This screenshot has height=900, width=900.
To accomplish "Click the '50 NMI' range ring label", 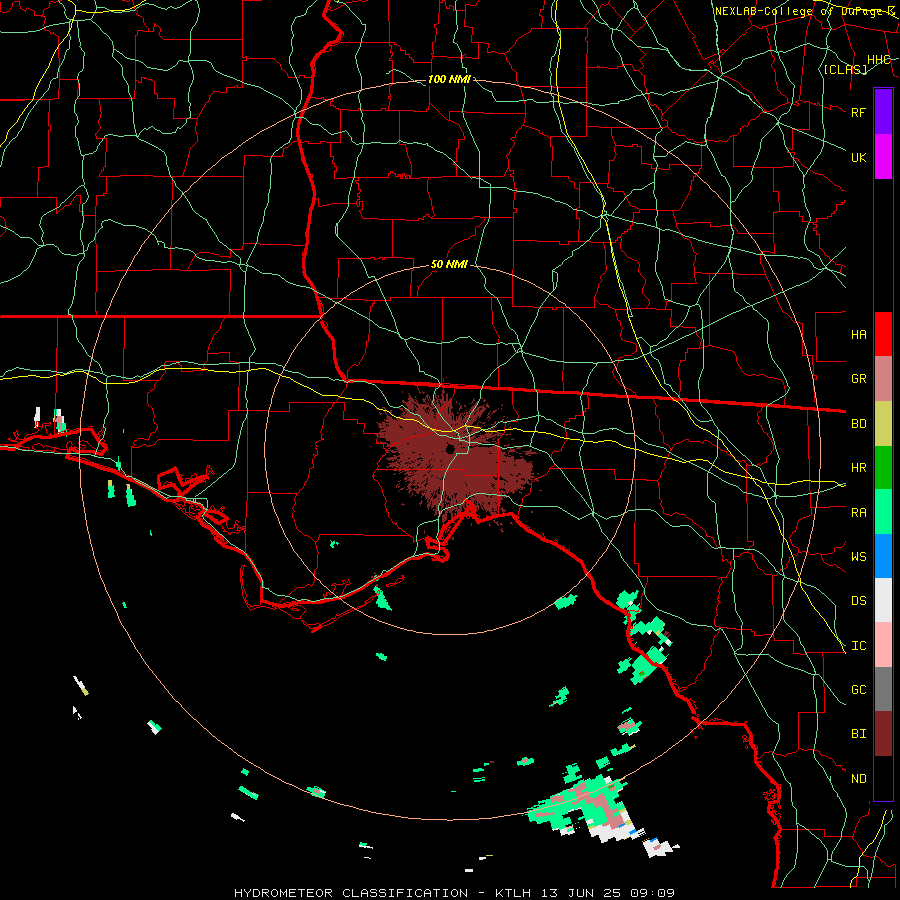I will [449, 265].
